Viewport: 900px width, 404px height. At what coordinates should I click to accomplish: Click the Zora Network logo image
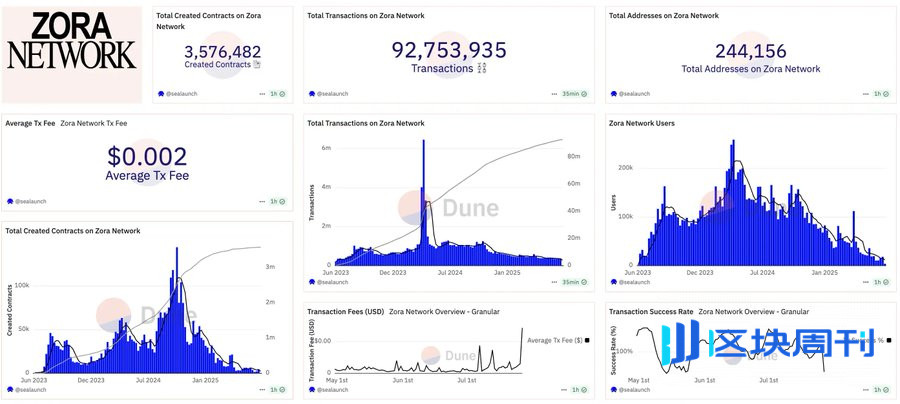(72, 55)
